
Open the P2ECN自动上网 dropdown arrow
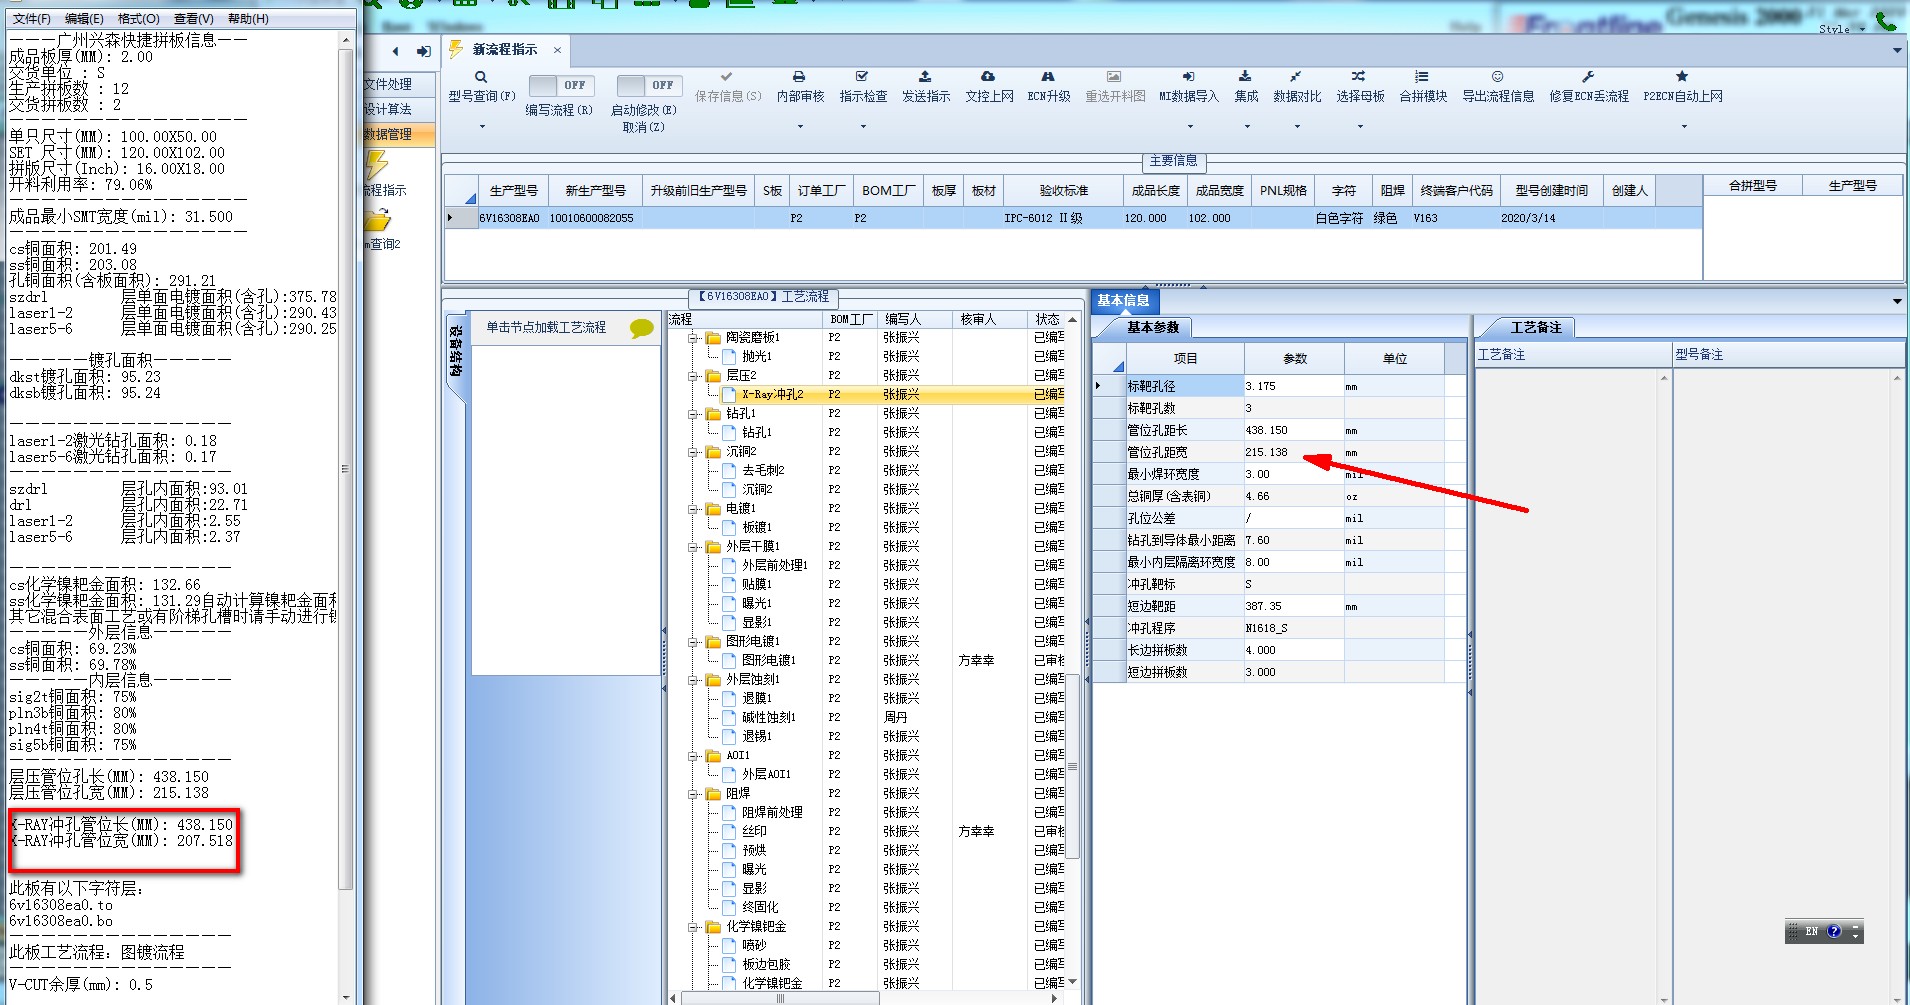pos(1684,127)
